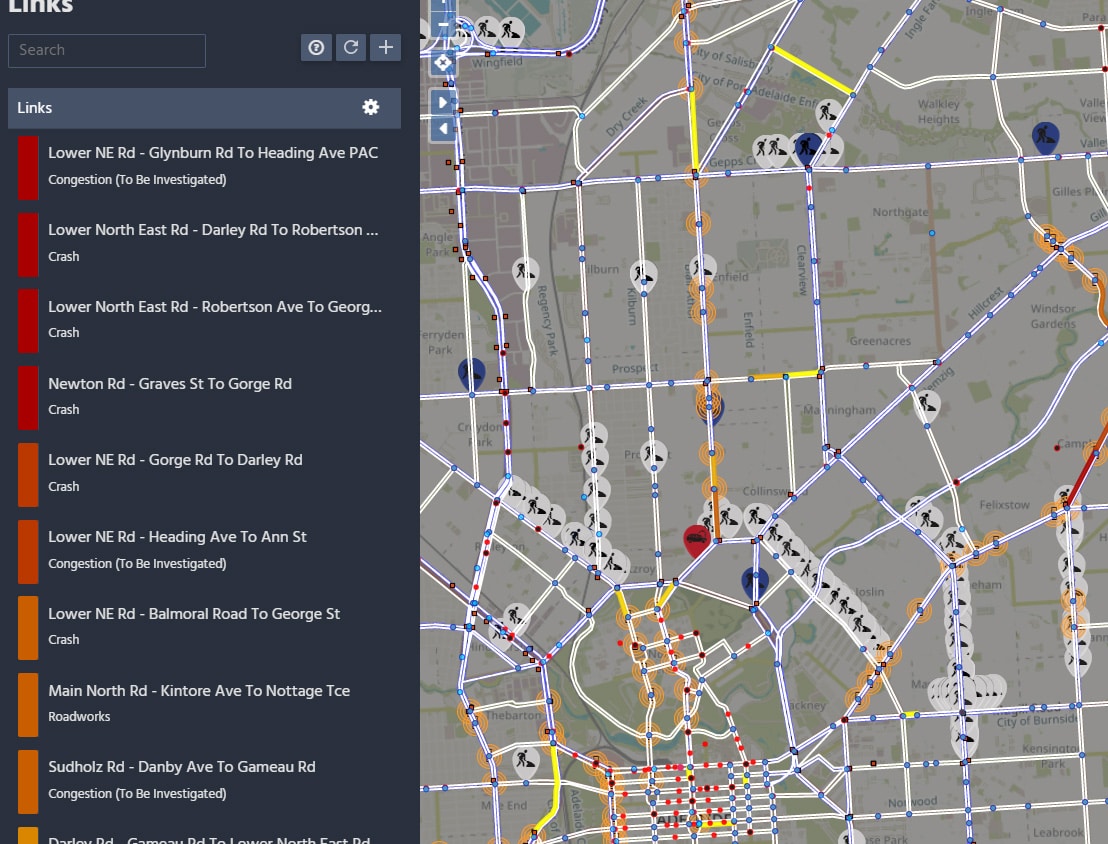Select the red car crash marker on the map
This screenshot has width=1108, height=844.
click(x=697, y=536)
